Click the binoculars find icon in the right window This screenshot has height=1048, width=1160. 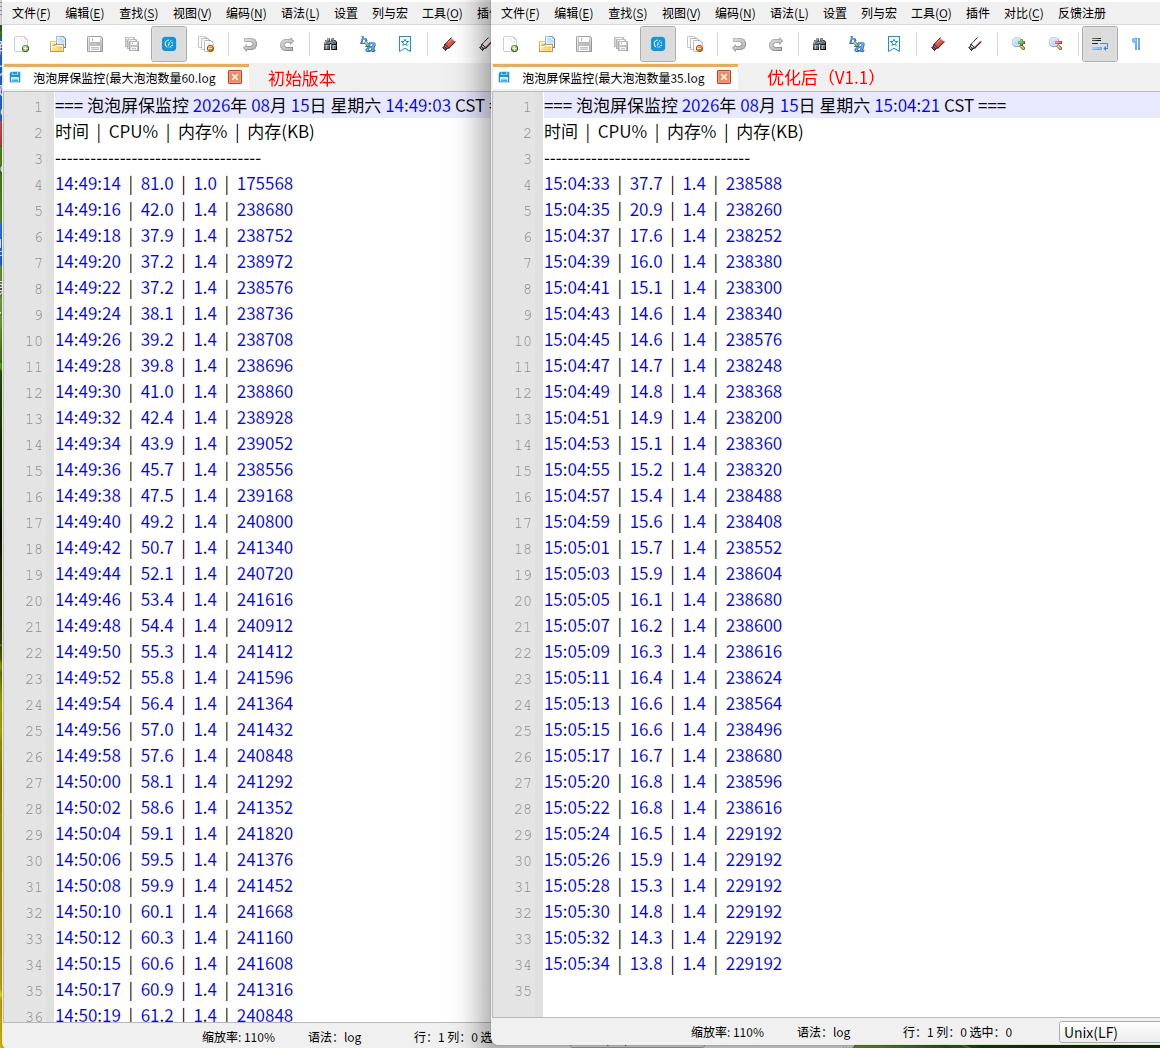pos(819,44)
